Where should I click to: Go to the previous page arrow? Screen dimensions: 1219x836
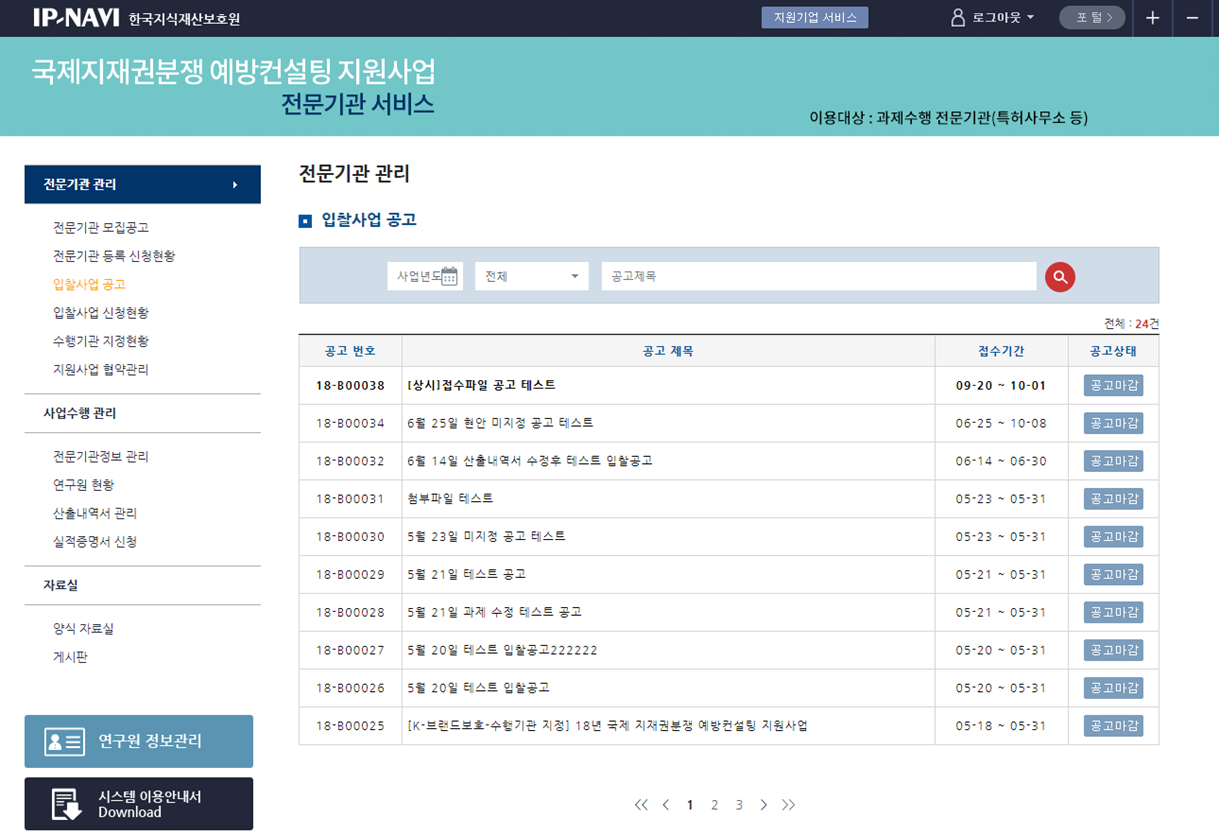(x=666, y=805)
